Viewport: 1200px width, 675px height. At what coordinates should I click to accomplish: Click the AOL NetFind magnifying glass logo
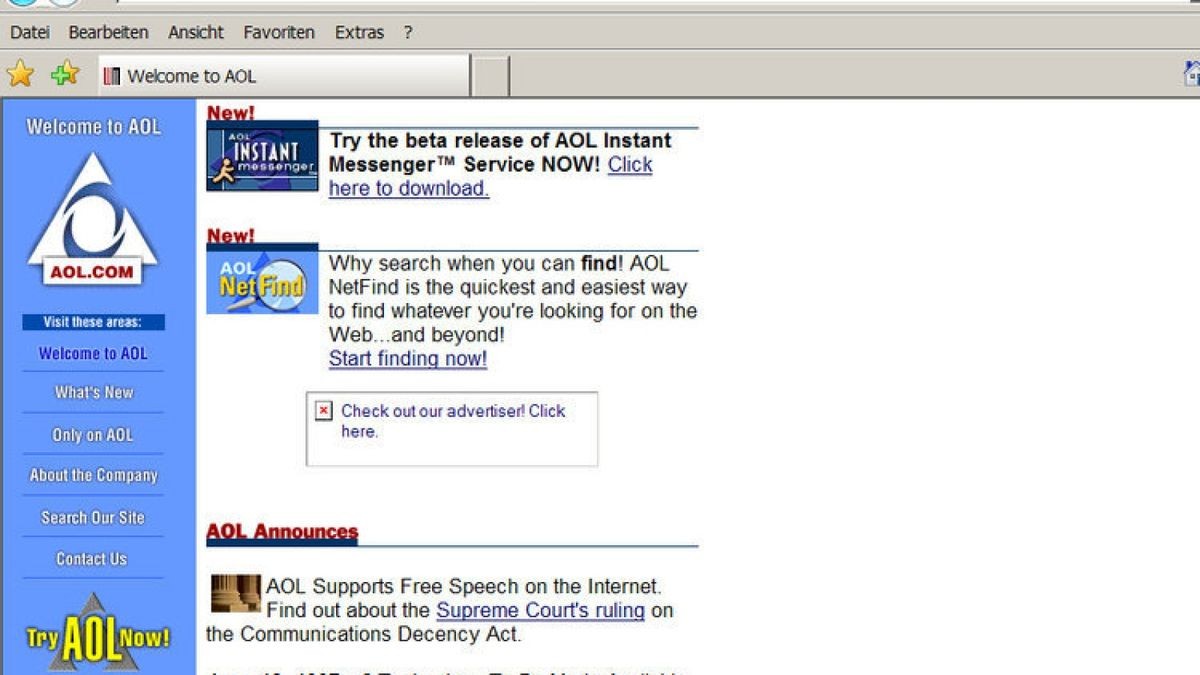[x=262, y=283]
